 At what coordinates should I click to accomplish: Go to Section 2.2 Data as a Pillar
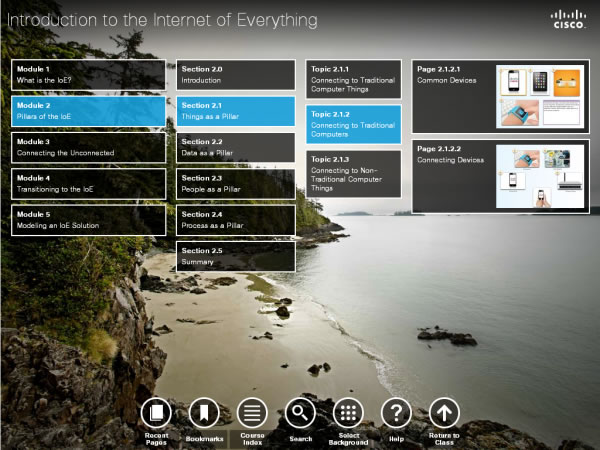point(235,148)
